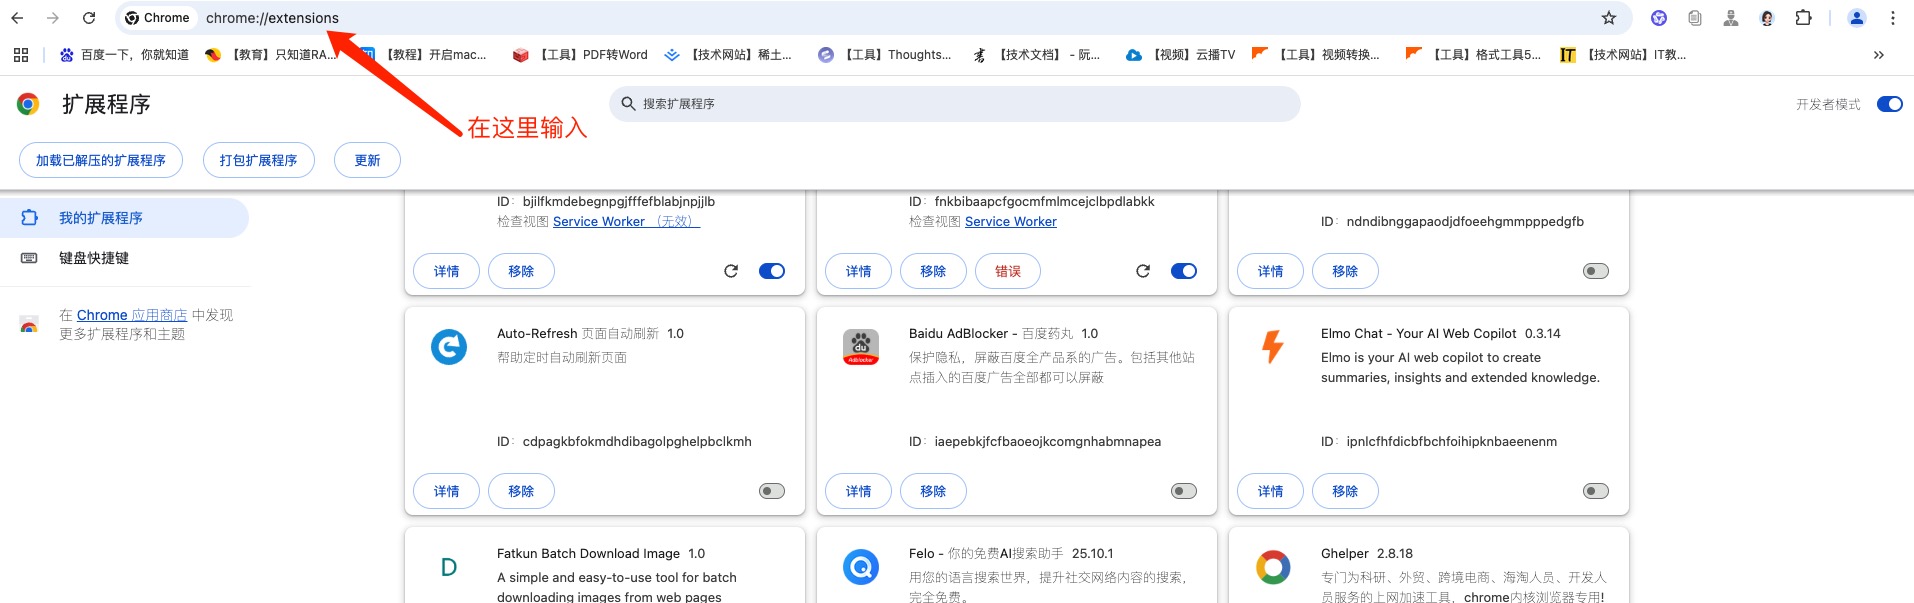Click 移除 for extension fnkbibaapcfgocmfmlmcejclbpdlabkk

click(933, 271)
